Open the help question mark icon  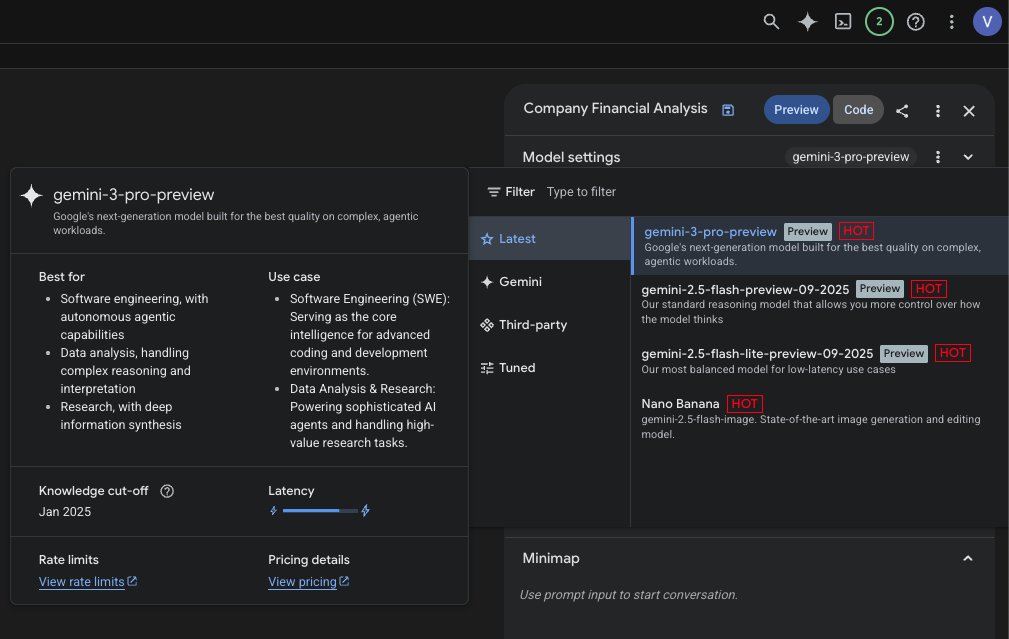(x=915, y=22)
